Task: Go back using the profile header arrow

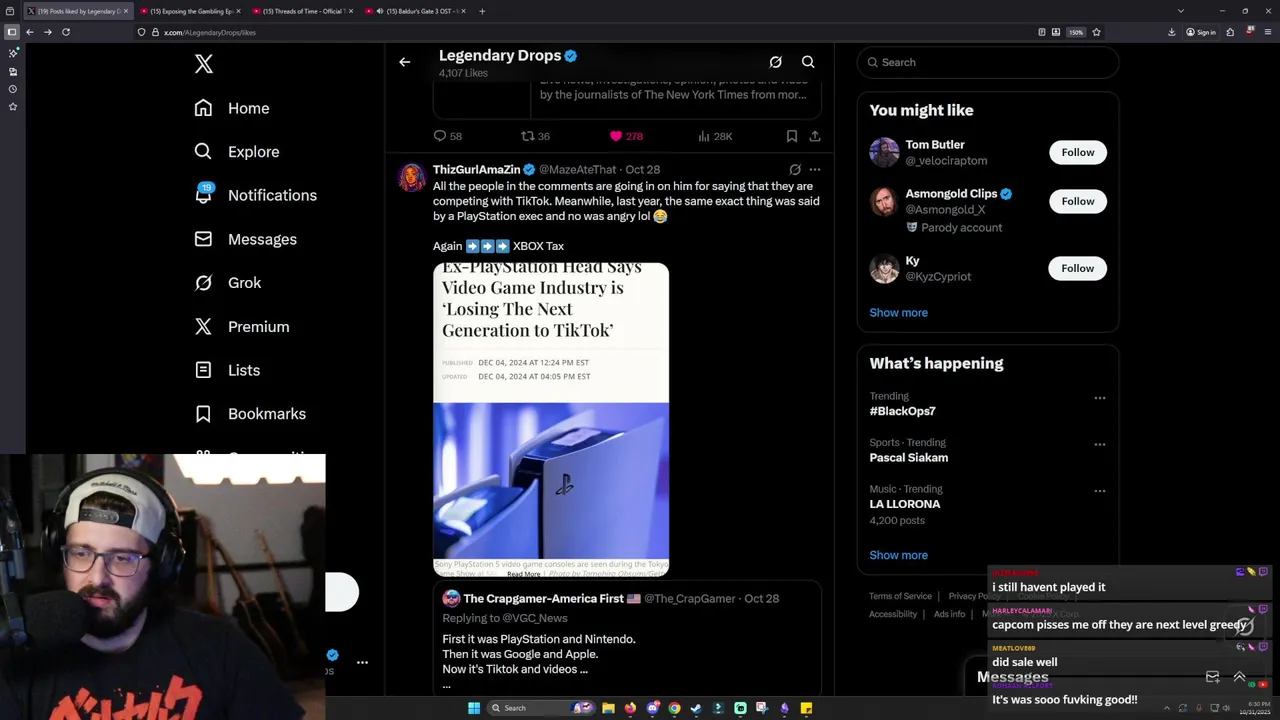Action: (405, 62)
